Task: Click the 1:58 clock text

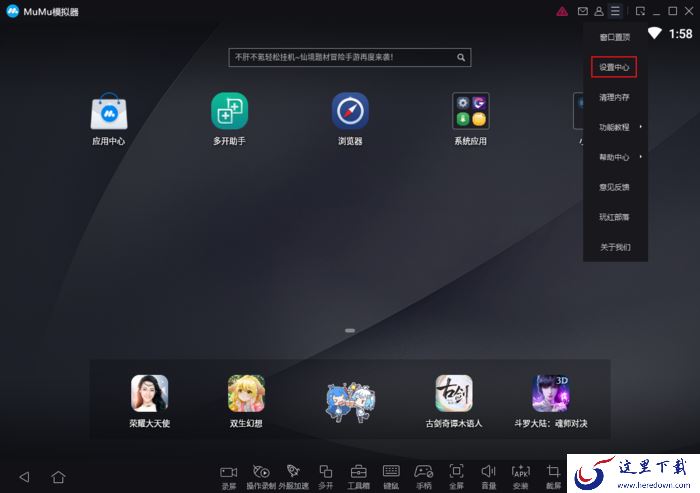Action: (680, 34)
